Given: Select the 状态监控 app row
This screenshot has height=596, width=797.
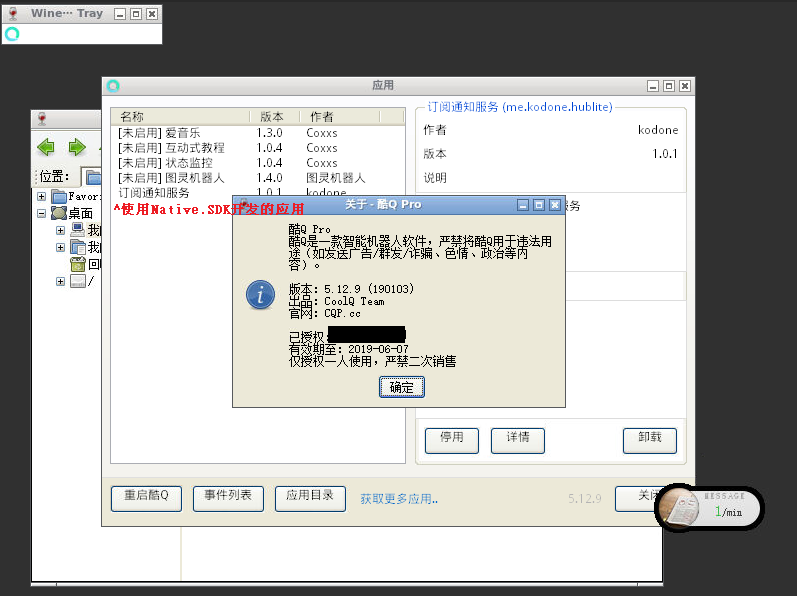Looking at the screenshot, I should [258, 163].
